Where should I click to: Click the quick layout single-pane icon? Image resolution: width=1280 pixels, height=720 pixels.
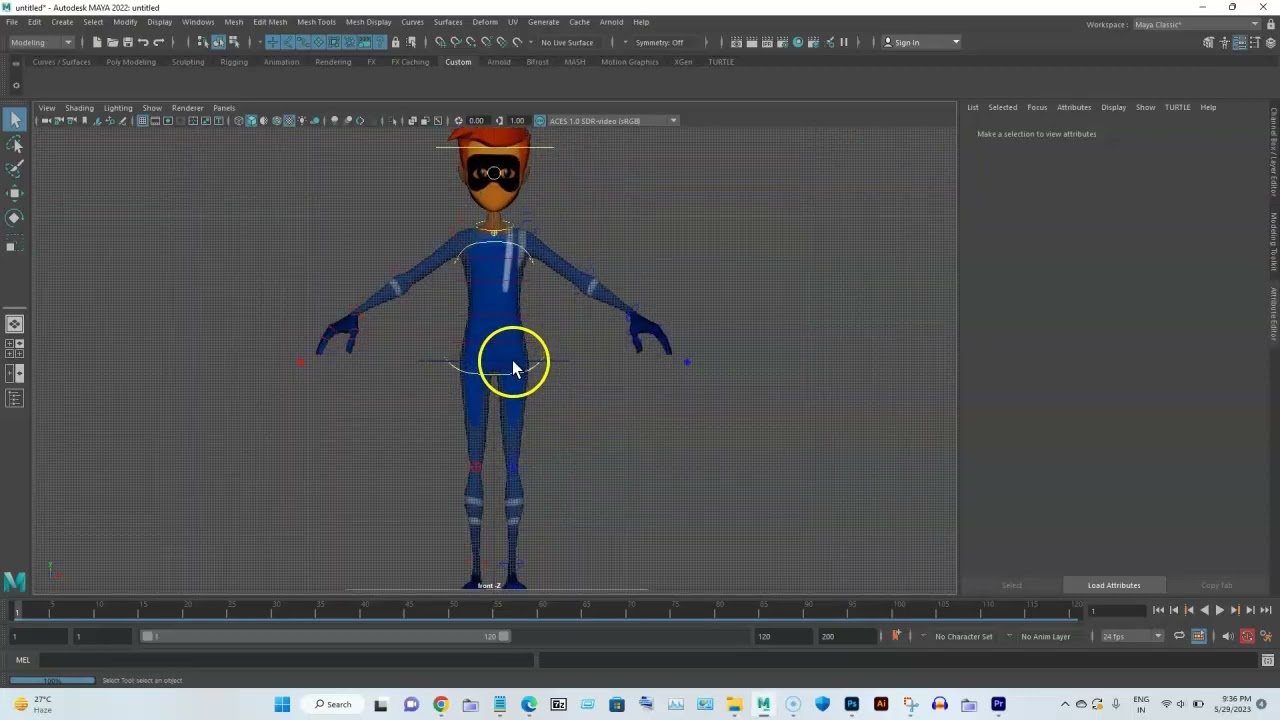point(15,324)
